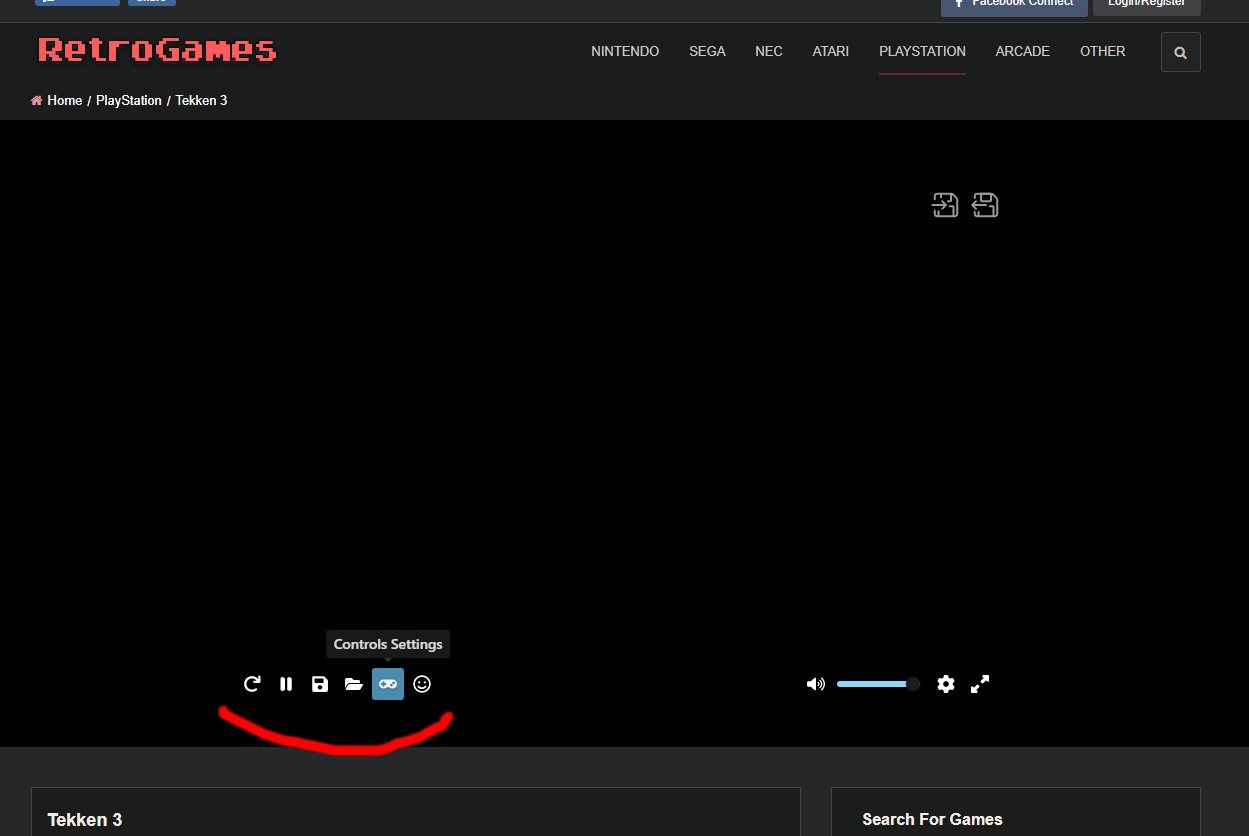Open the SEGA menu
This screenshot has width=1249, height=836.
click(x=707, y=51)
